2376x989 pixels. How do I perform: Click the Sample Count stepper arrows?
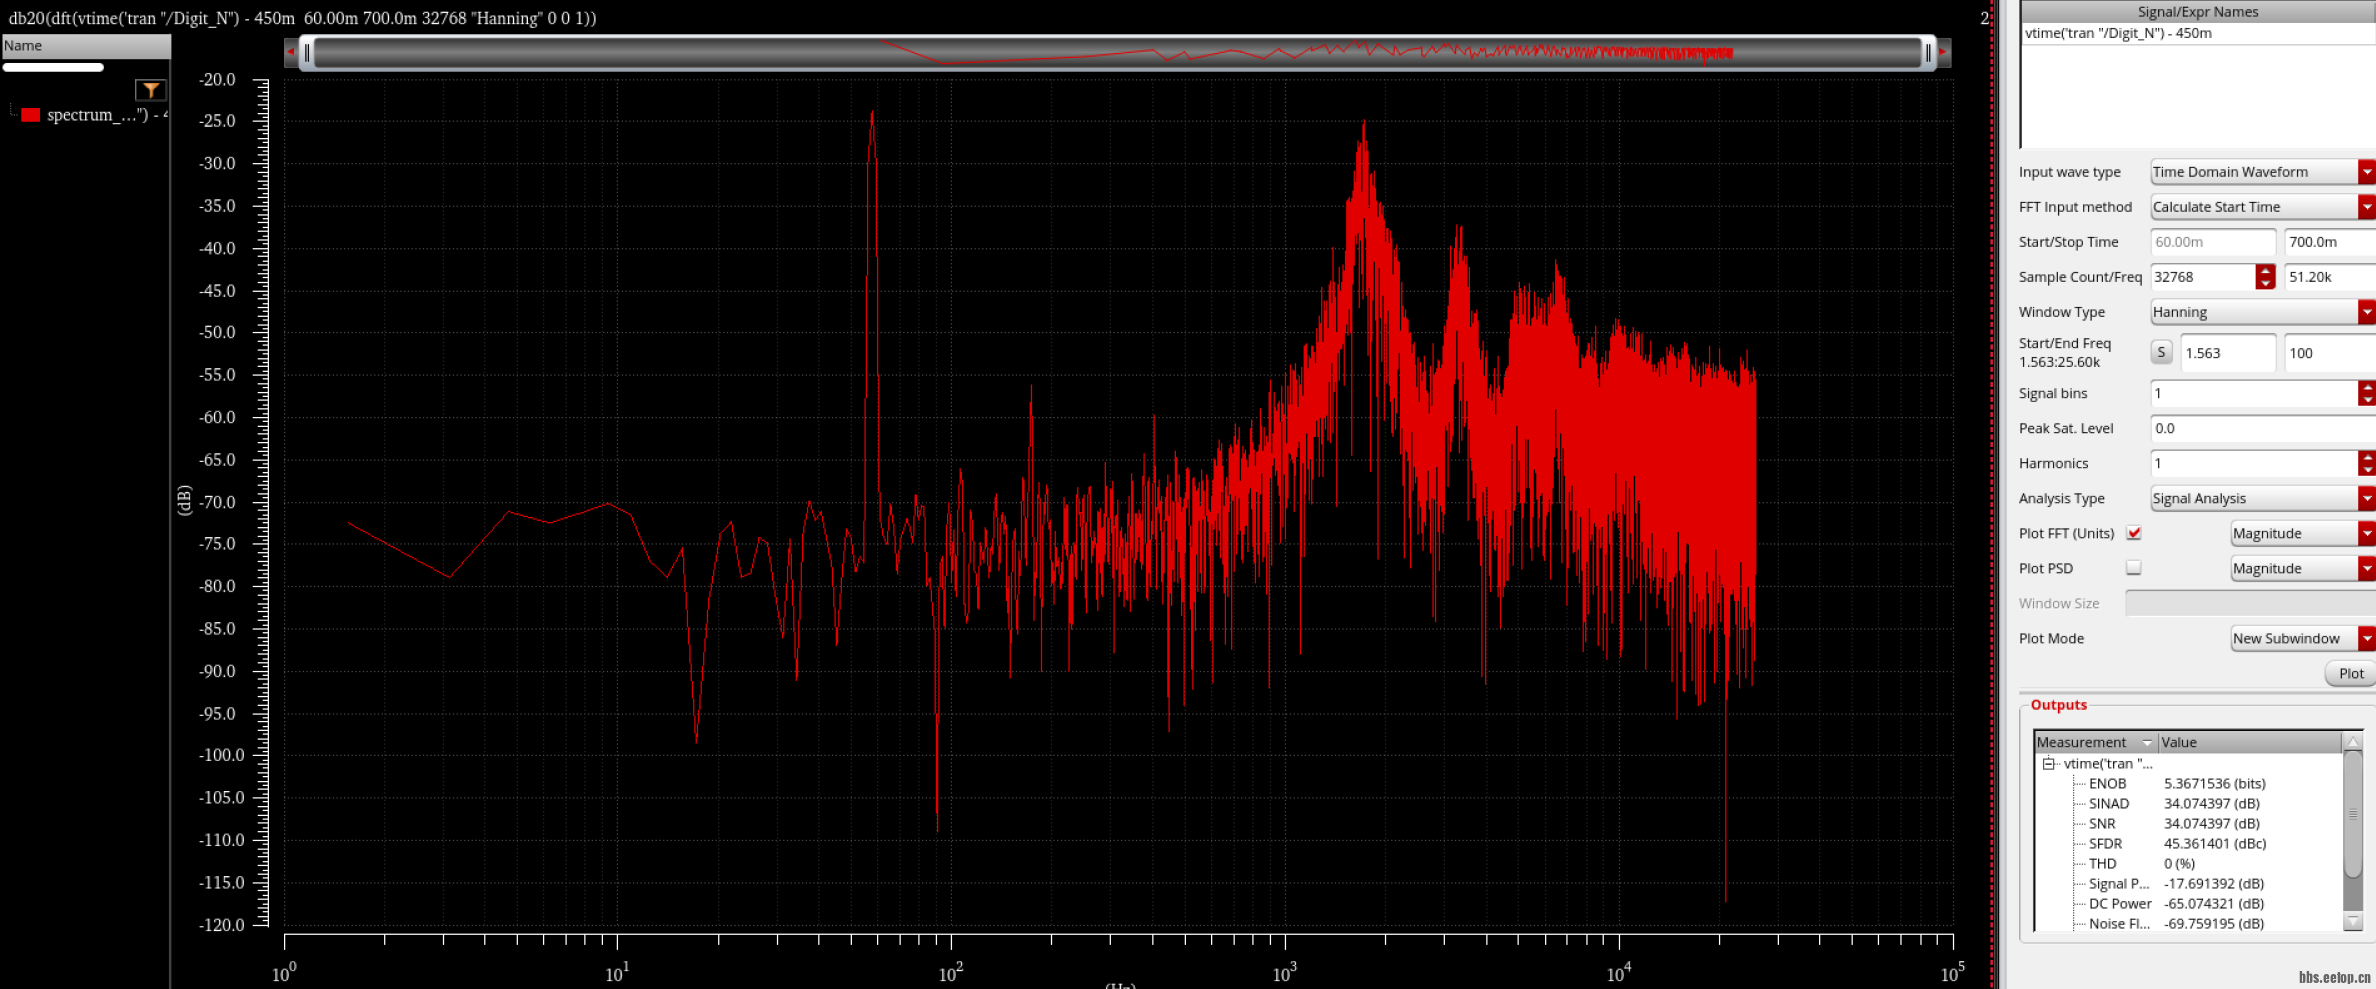point(2265,277)
